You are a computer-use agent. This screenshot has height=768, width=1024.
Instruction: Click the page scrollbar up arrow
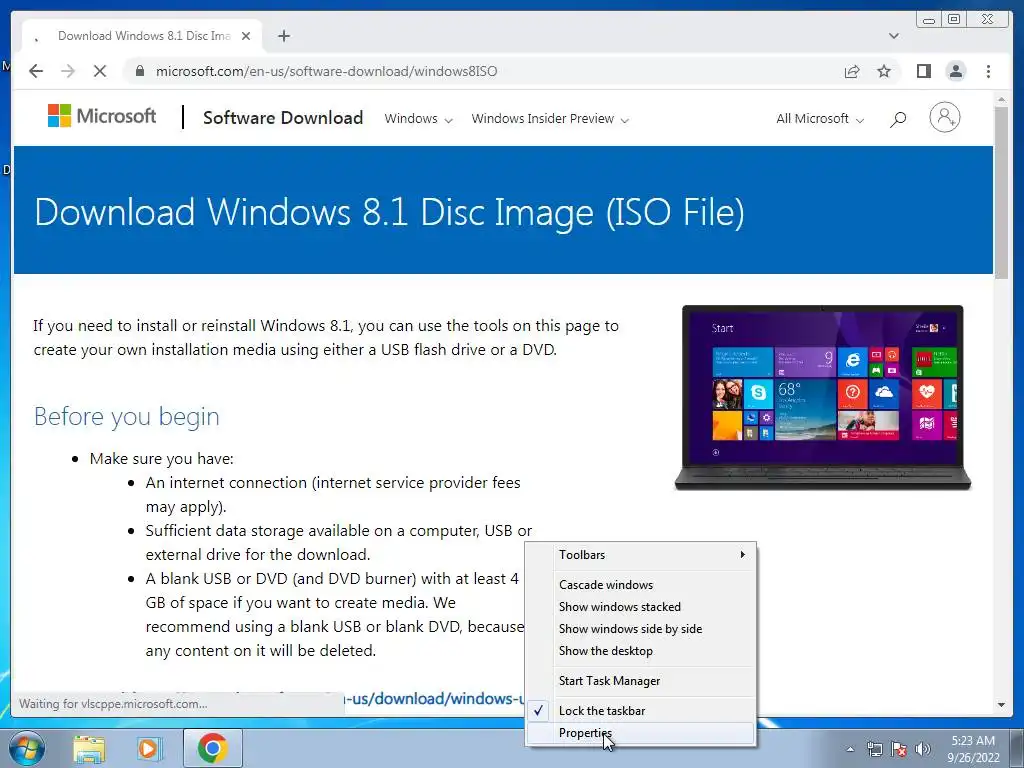point(1001,99)
